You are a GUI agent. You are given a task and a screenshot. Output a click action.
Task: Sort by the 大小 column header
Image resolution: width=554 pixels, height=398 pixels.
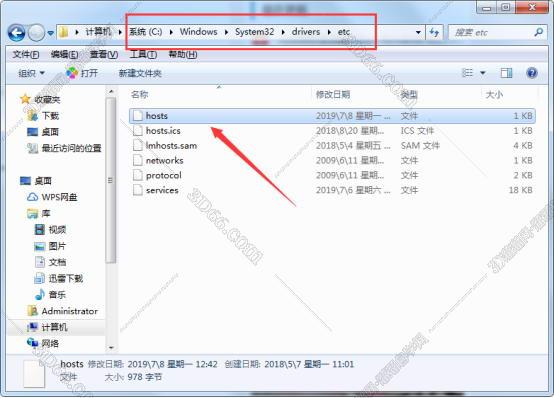click(x=494, y=94)
